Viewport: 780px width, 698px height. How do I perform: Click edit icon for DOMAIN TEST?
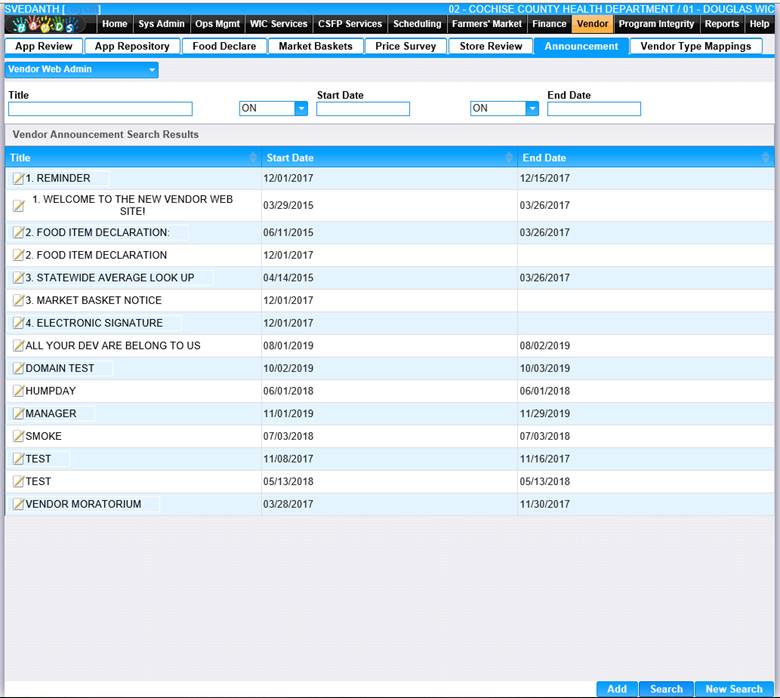pyautogui.click(x=18, y=368)
